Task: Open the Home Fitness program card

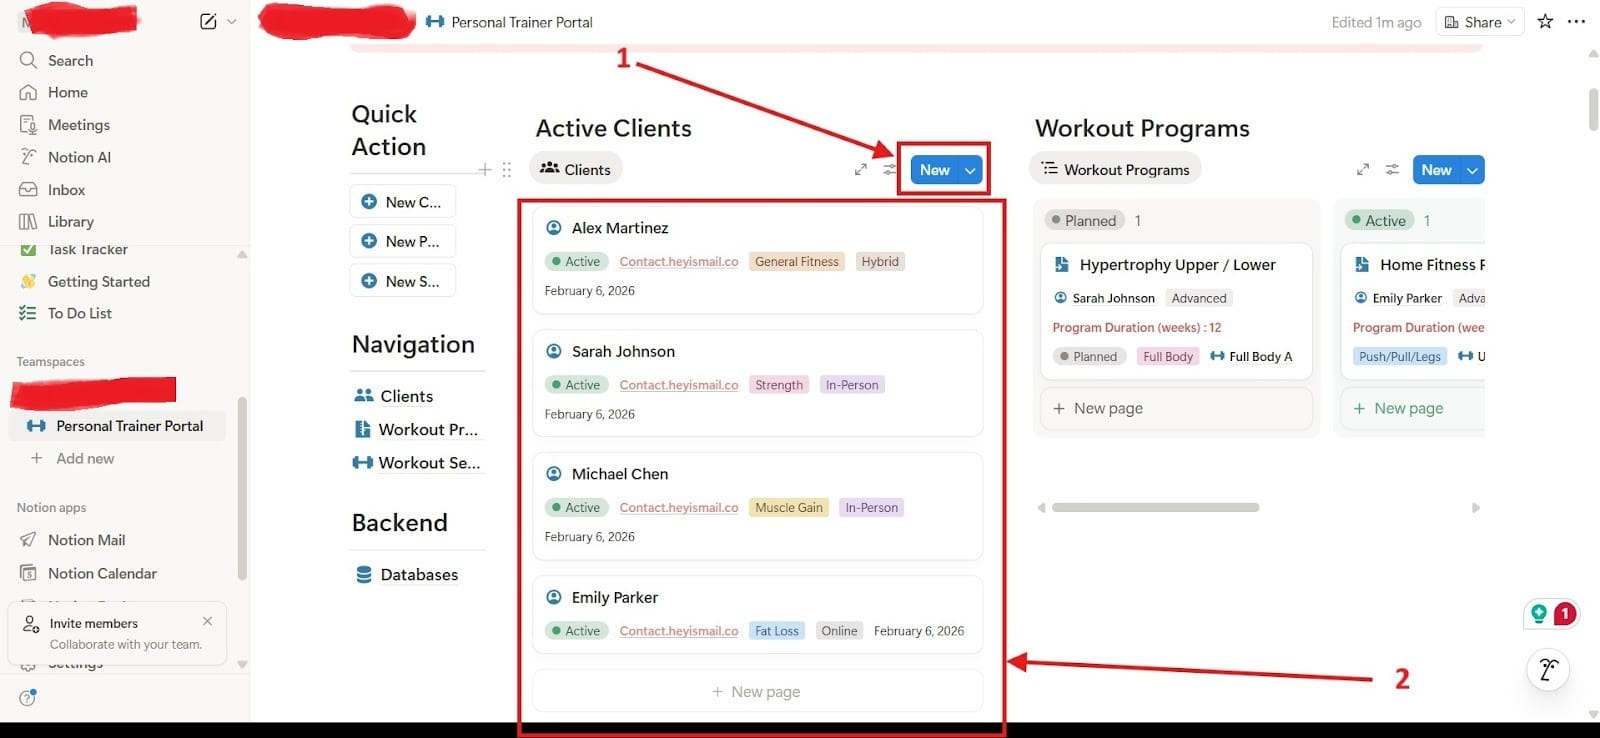Action: tap(1413, 311)
